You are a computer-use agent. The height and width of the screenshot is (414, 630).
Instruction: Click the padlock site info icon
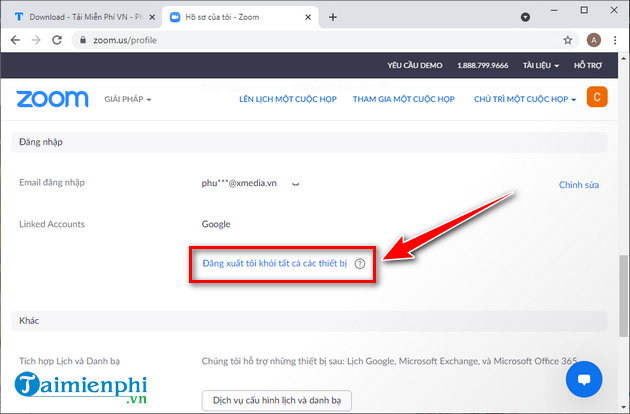[x=83, y=40]
